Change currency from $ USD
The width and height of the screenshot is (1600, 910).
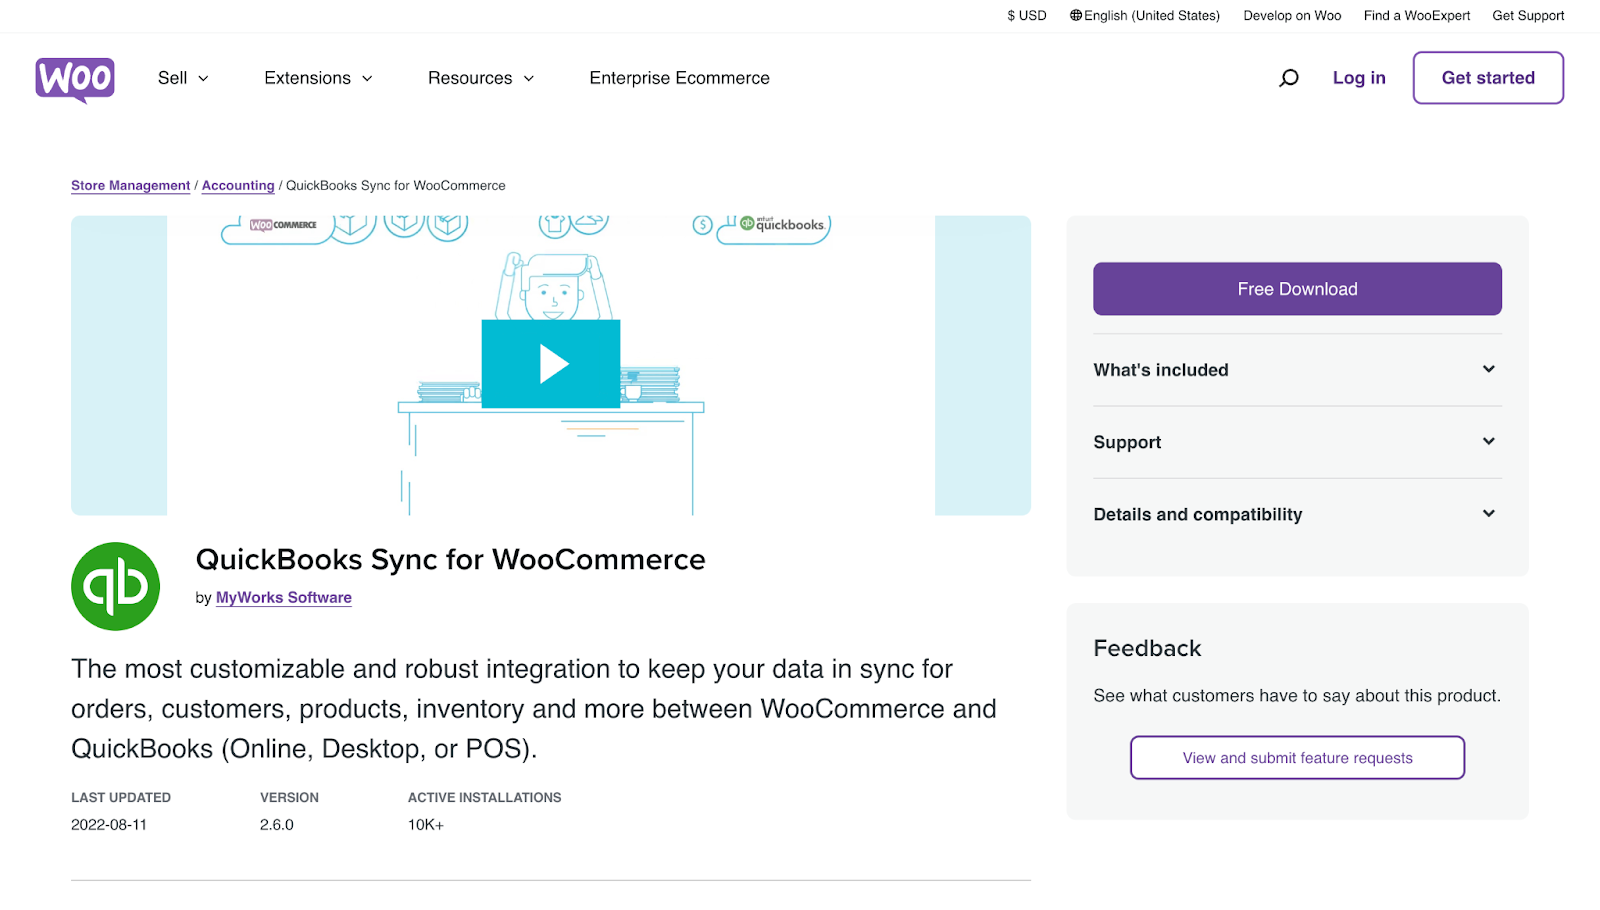(x=1027, y=16)
